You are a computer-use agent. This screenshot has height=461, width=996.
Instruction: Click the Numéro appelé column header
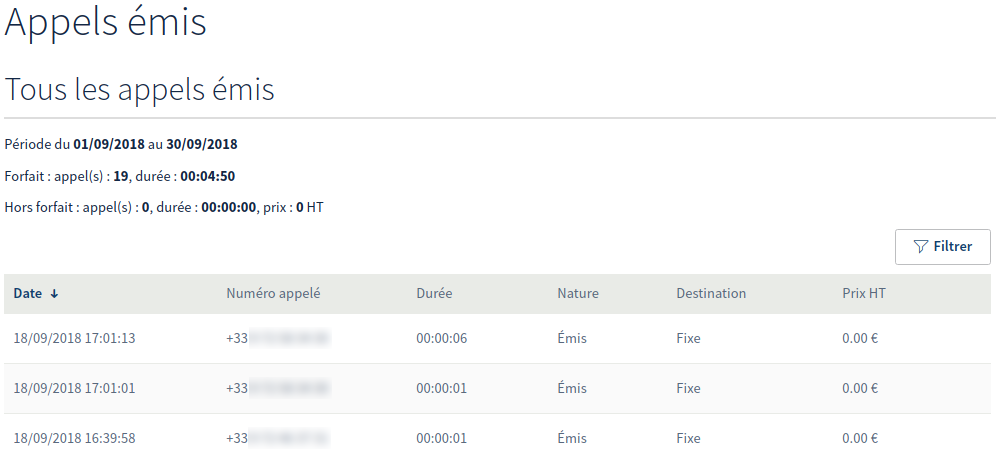tap(273, 294)
